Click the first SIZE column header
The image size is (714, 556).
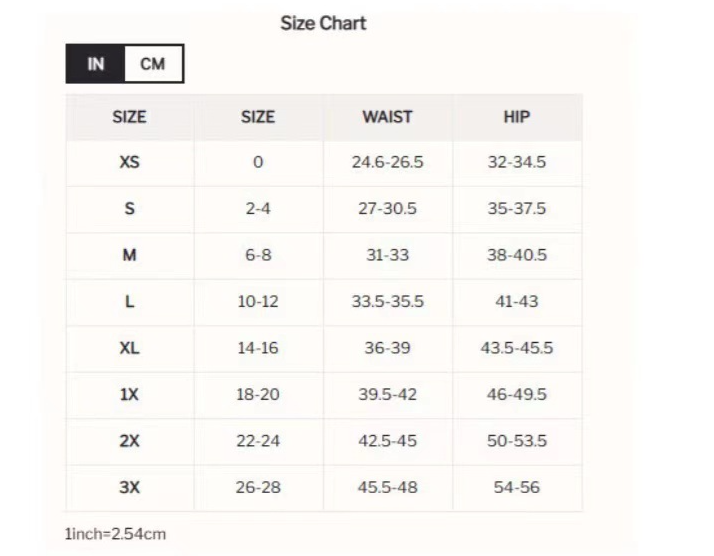pos(129,117)
